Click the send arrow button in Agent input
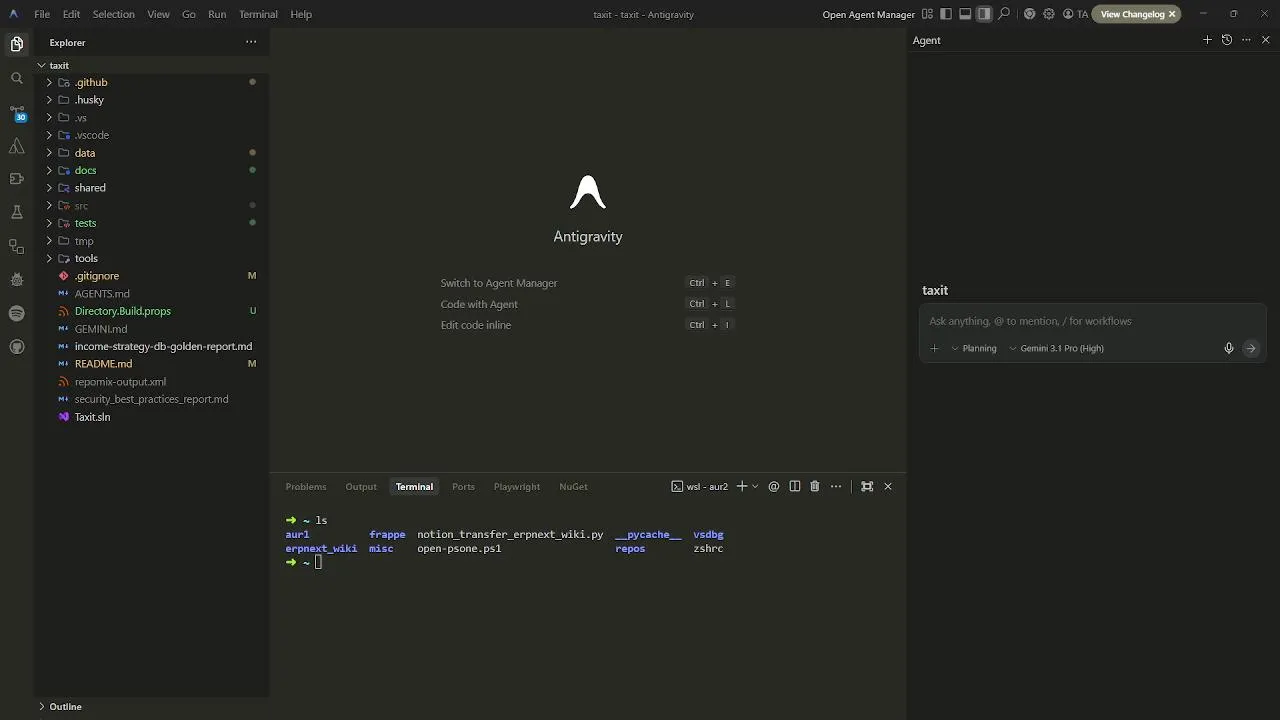Viewport: 1280px width, 720px height. 1250,348
